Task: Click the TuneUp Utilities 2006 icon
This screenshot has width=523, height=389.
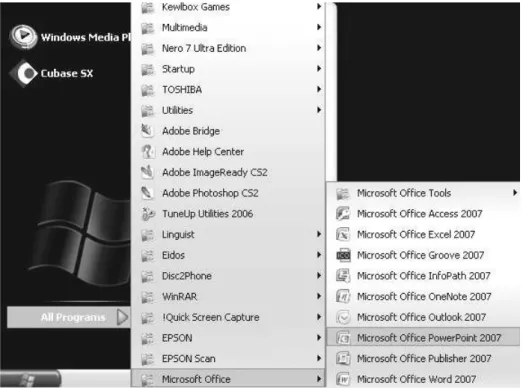Action: pyautogui.click(x=148, y=214)
